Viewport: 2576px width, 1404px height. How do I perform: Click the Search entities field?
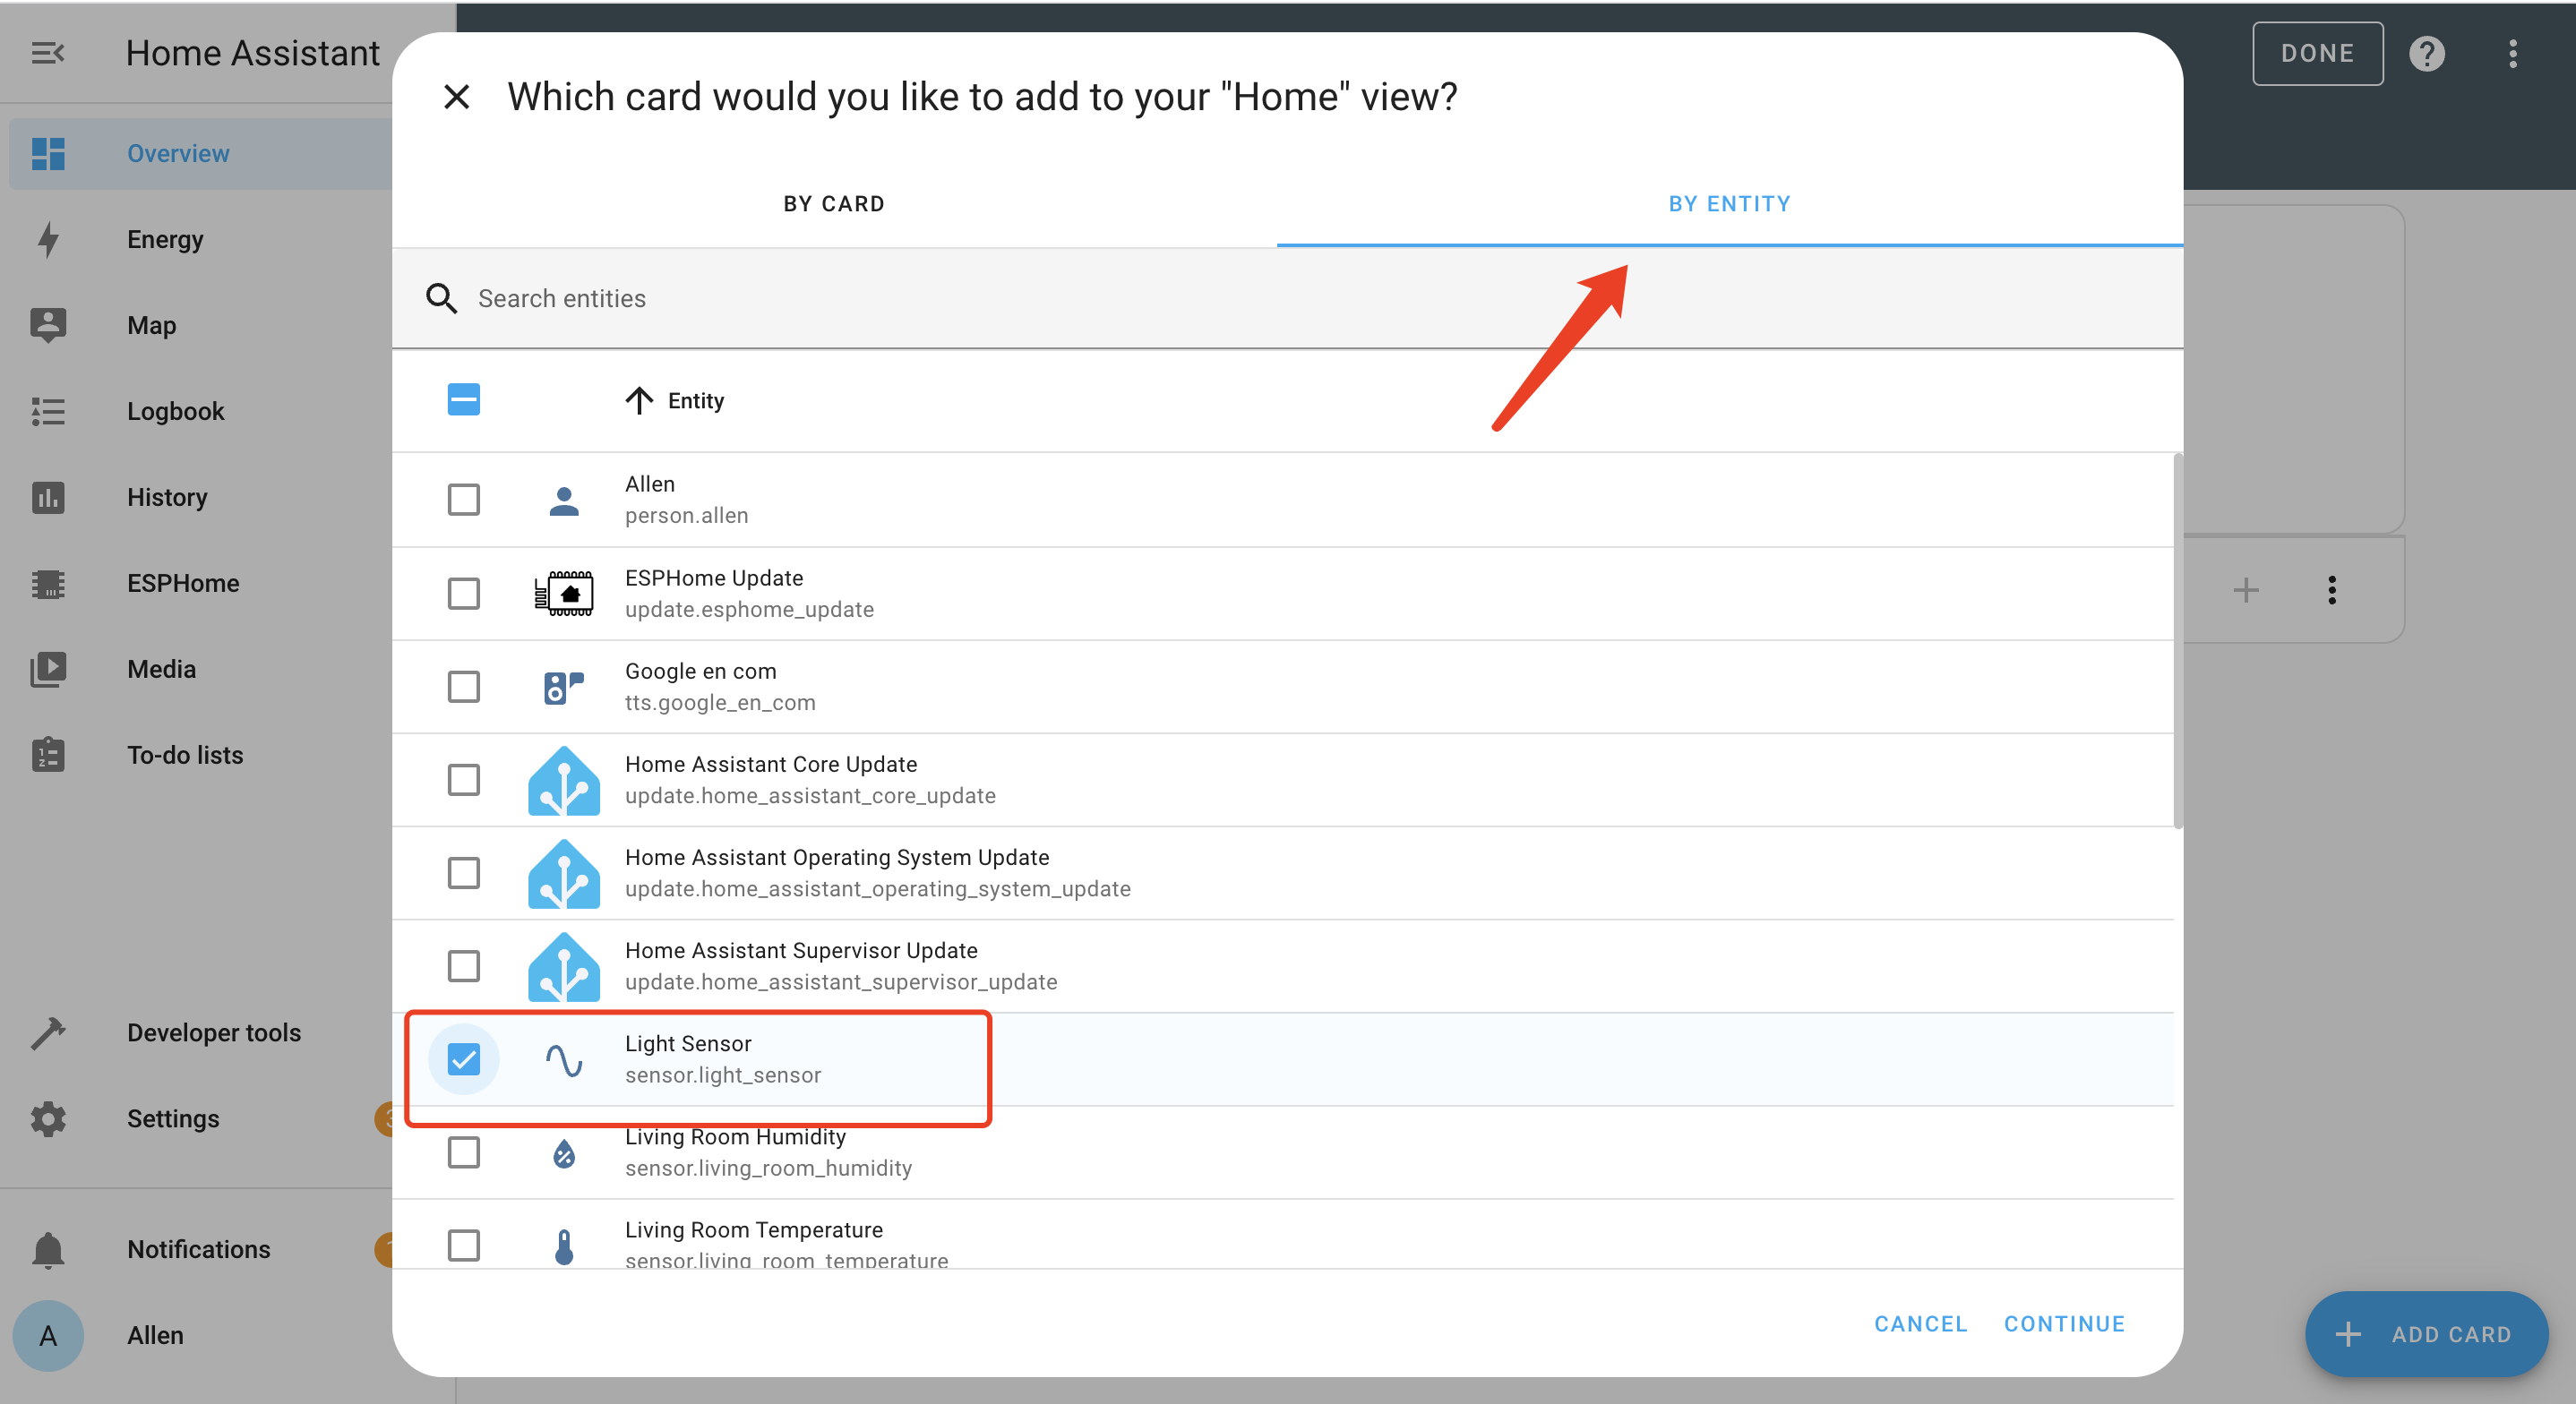(1287, 298)
